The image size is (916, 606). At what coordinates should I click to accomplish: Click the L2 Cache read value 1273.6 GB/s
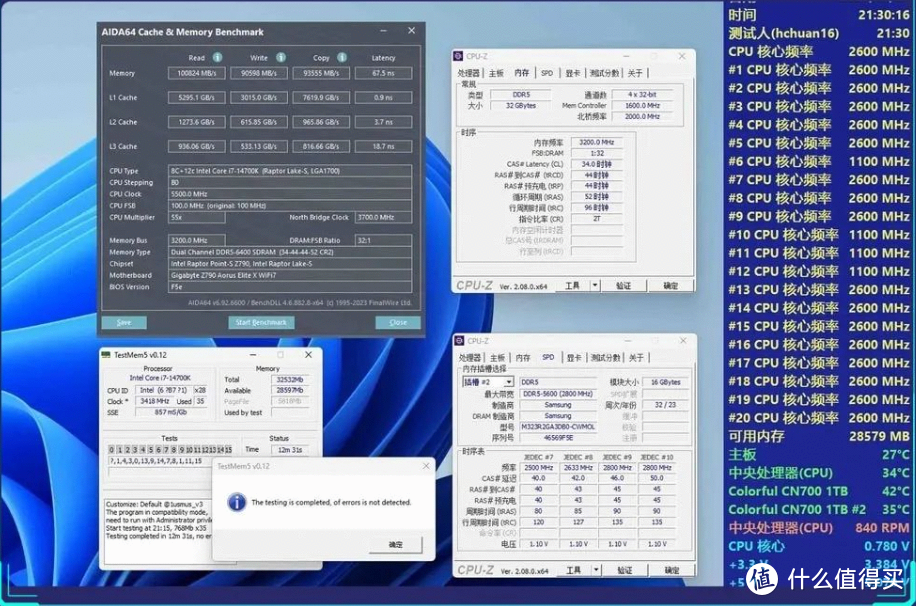point(197,122)
